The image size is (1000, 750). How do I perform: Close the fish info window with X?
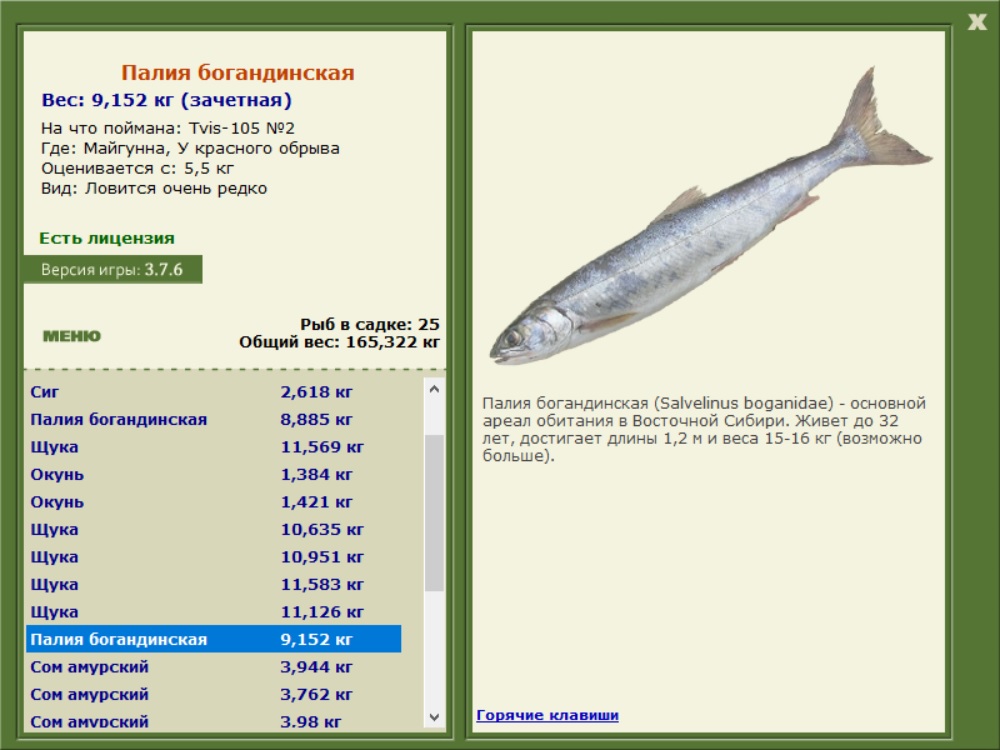coord(976,22)
